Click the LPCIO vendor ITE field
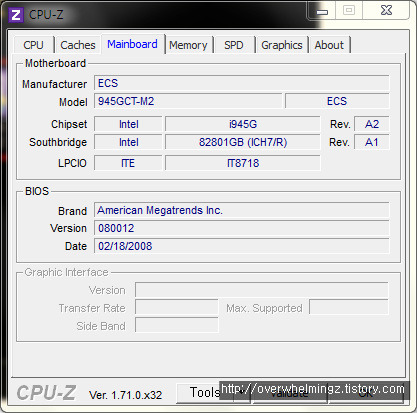Screen dimensions: 417x413 (x=128, y=163)
